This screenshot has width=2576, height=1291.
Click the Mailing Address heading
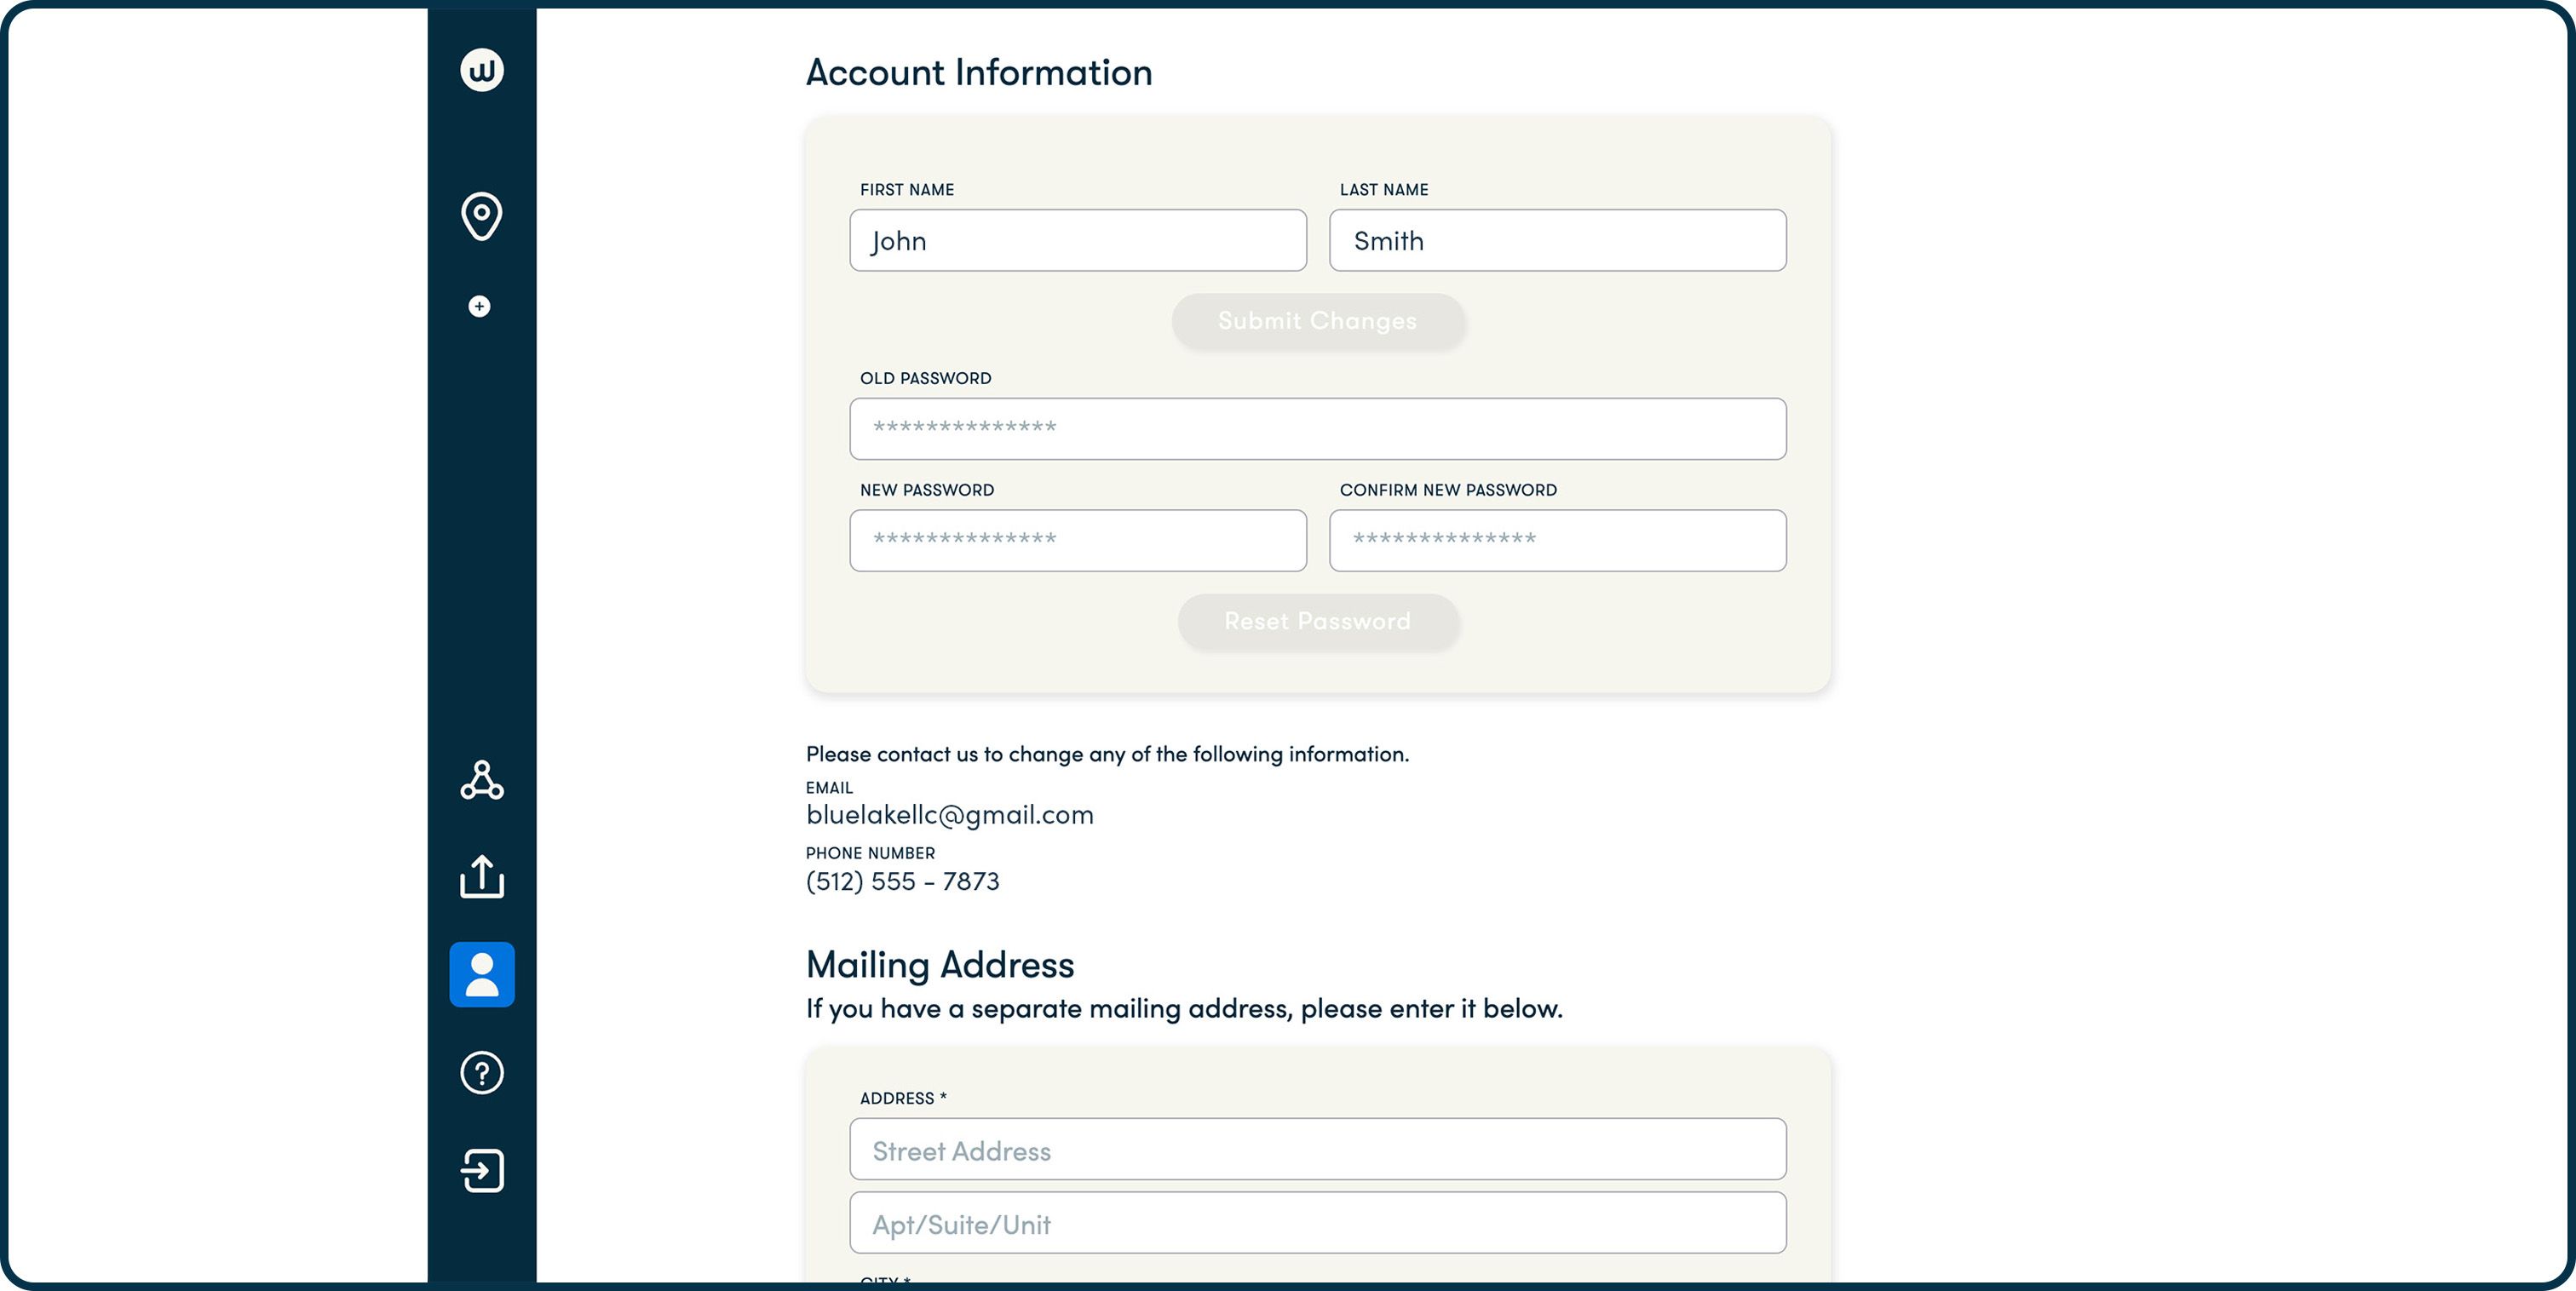pos(940,965)
